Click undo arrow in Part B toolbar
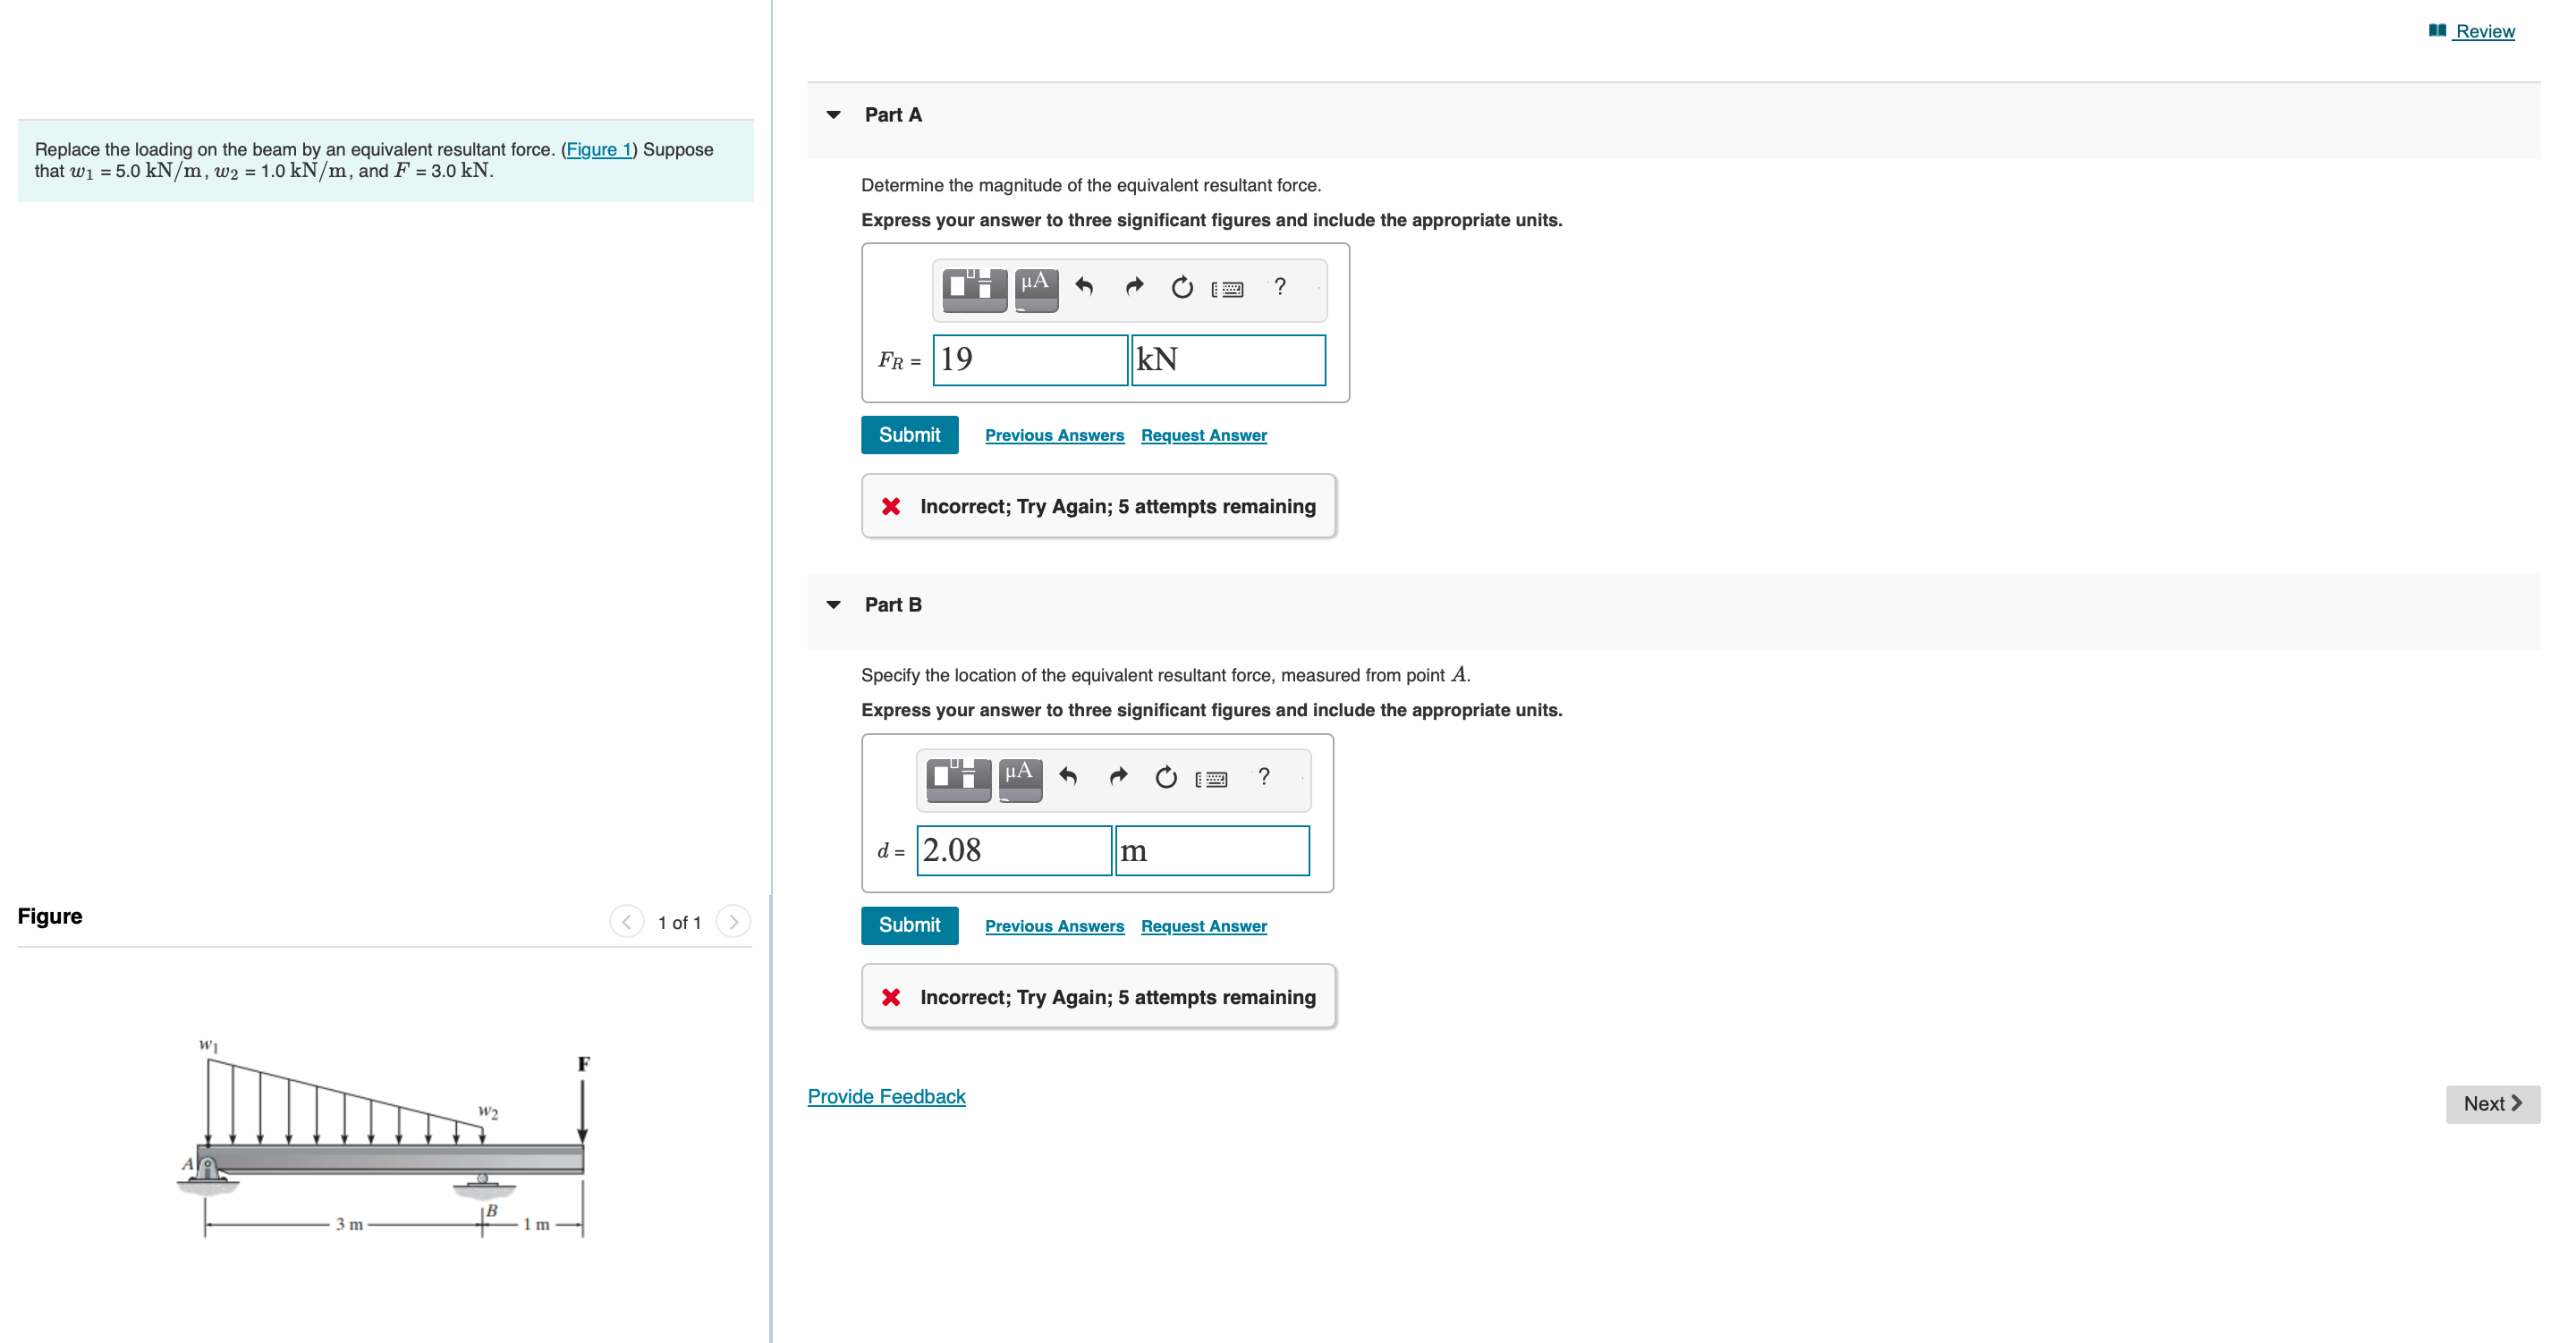This screenshot has width=2576, height=1343. [x=1068, y=777]
